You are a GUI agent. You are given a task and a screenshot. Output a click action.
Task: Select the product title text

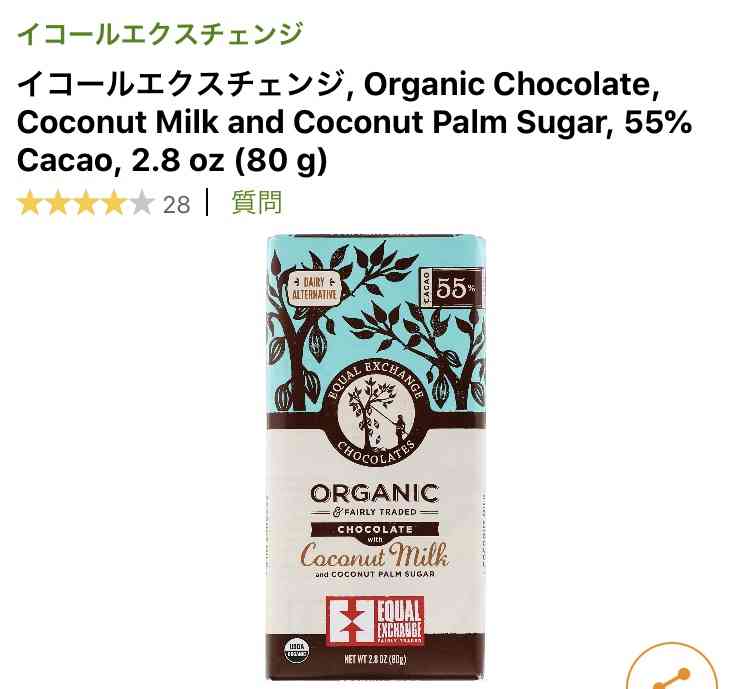[x=354, y=122]
